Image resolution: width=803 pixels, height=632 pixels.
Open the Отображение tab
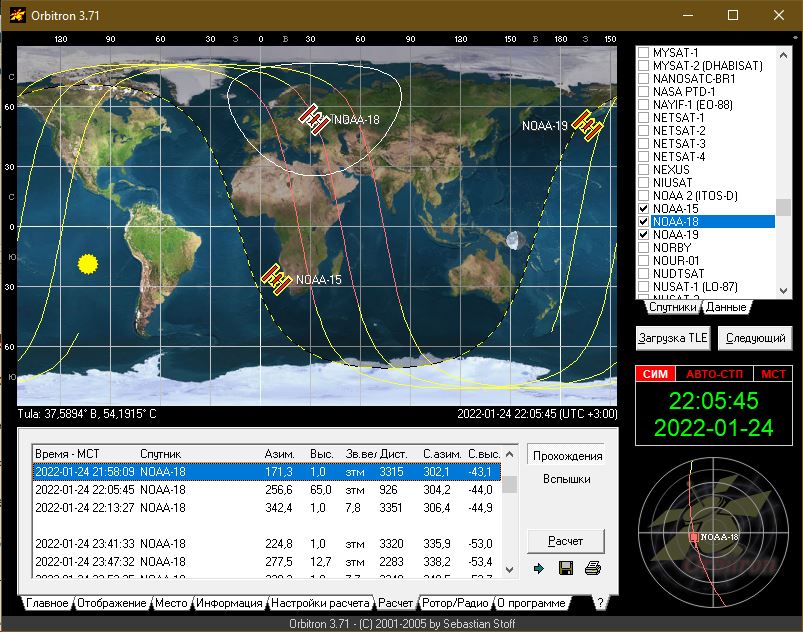(112, 603)
